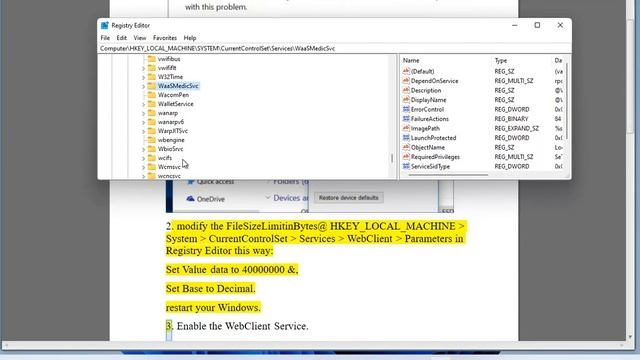Select the wanarp folder icon
The width and height of the screenshot is (640, 360).
pyautogui.click(x=151, y=113)
